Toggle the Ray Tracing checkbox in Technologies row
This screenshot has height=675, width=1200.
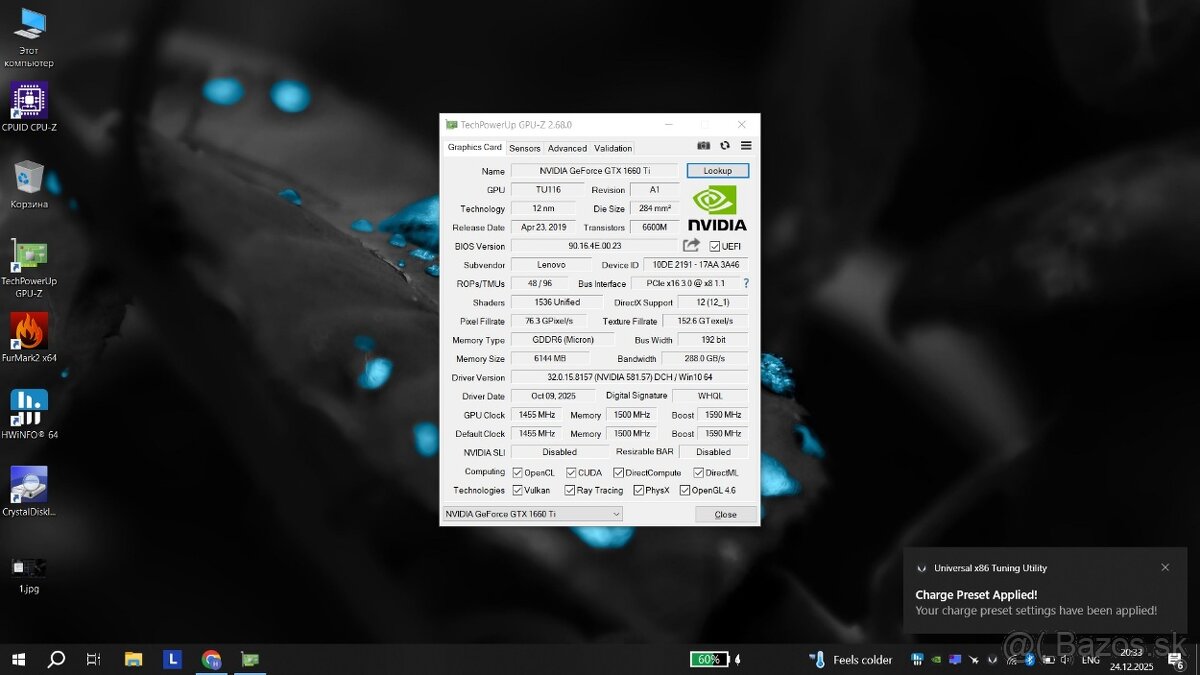click(x=571, y=490)
